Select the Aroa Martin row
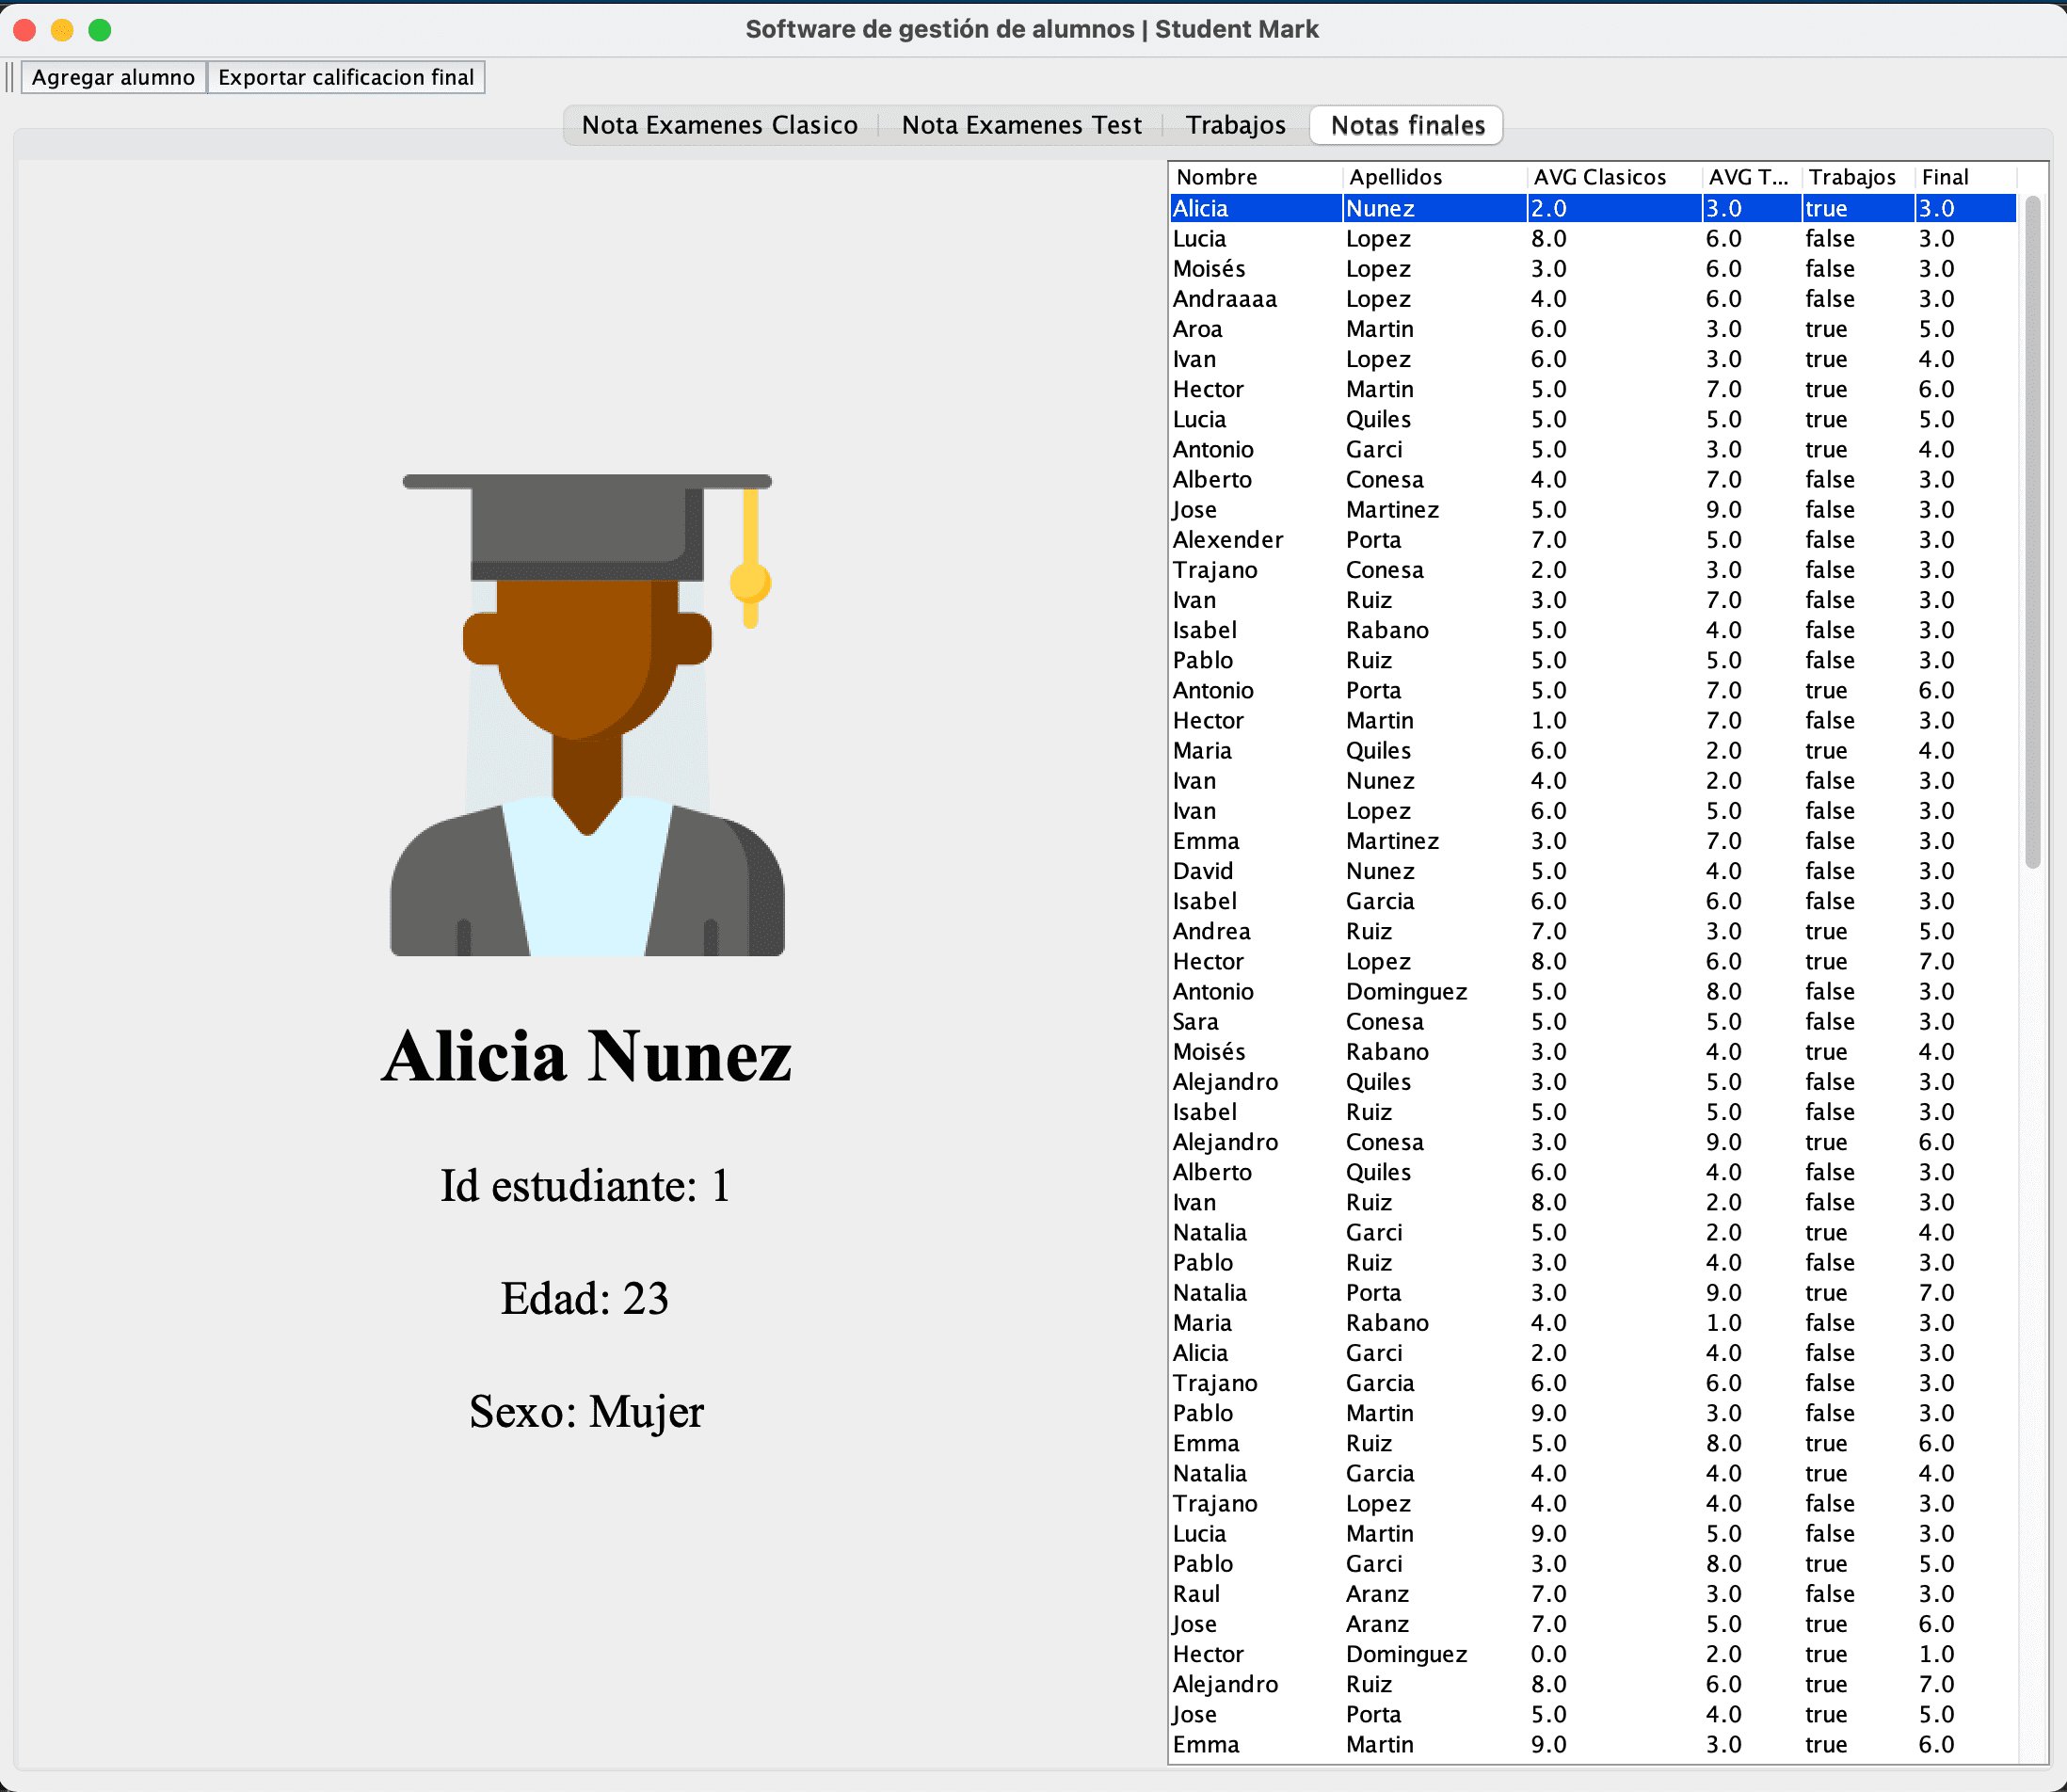 click(1593, 329)
